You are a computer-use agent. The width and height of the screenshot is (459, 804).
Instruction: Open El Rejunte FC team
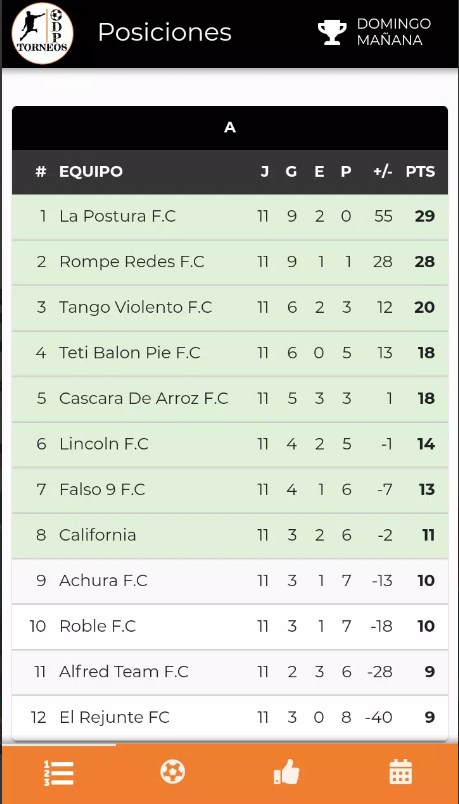click(114, 718)
